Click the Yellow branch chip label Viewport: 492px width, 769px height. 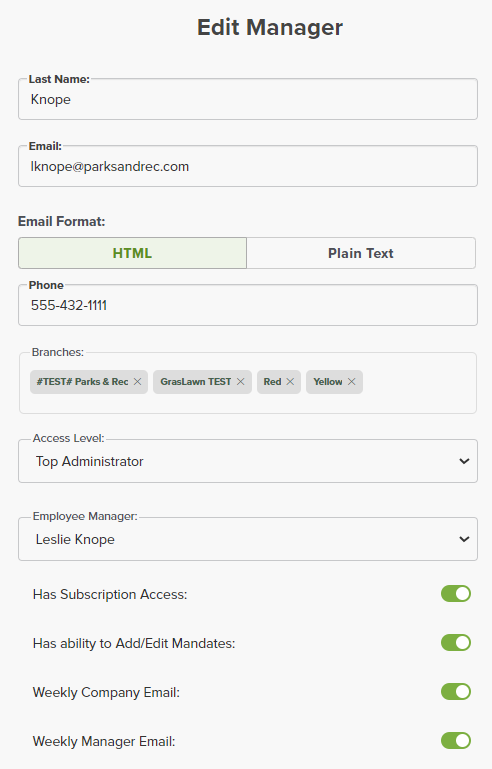click(x=328, y=382)
